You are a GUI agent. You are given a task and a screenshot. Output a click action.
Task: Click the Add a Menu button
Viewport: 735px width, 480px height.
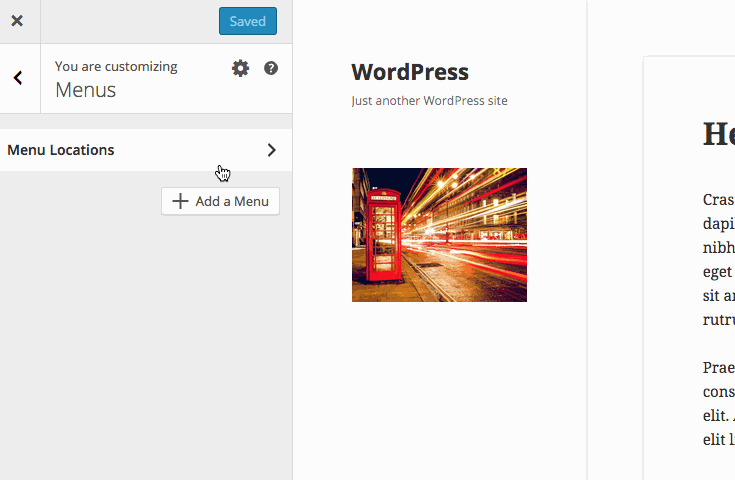click(220, 202)
